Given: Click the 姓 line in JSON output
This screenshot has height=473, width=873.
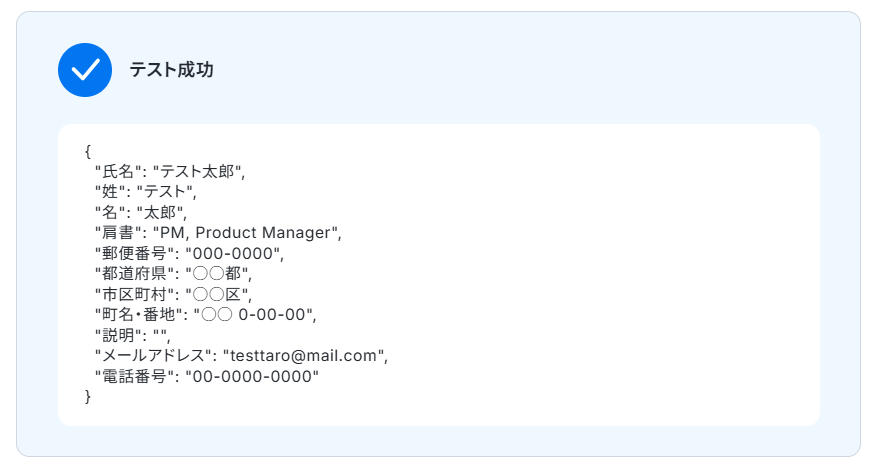Looking at the screenshot, I should [x=145, y=192].
